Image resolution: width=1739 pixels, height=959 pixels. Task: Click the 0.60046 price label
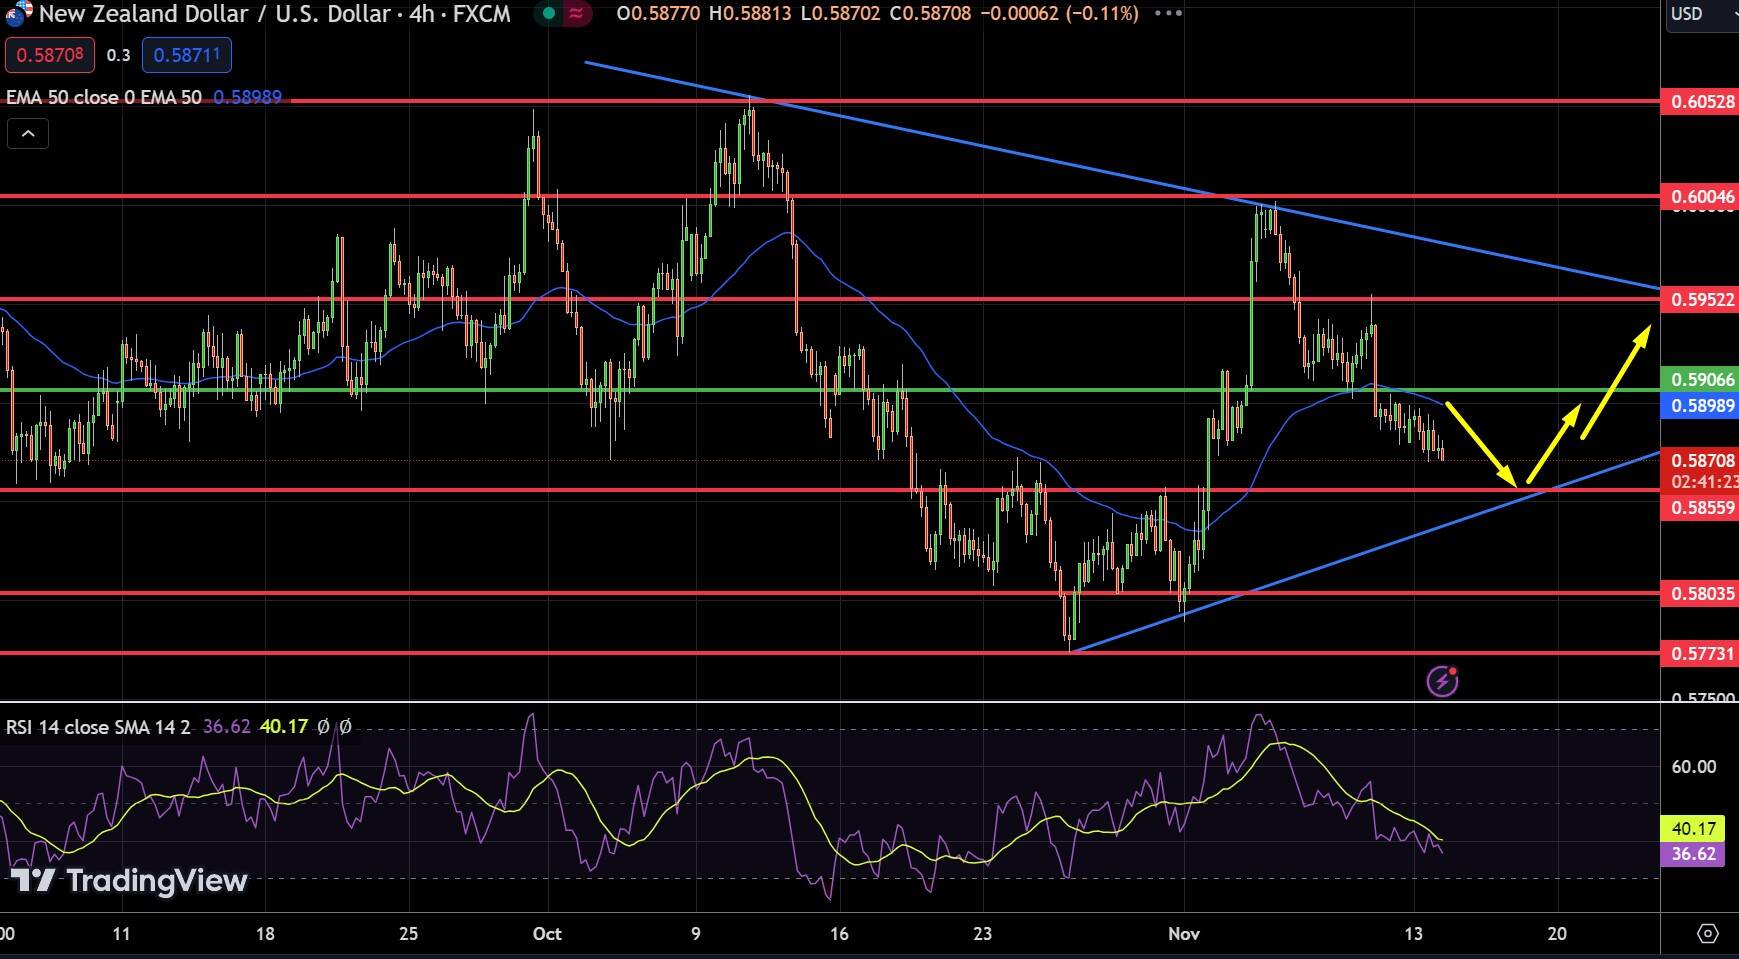[x=1699, y=197]
